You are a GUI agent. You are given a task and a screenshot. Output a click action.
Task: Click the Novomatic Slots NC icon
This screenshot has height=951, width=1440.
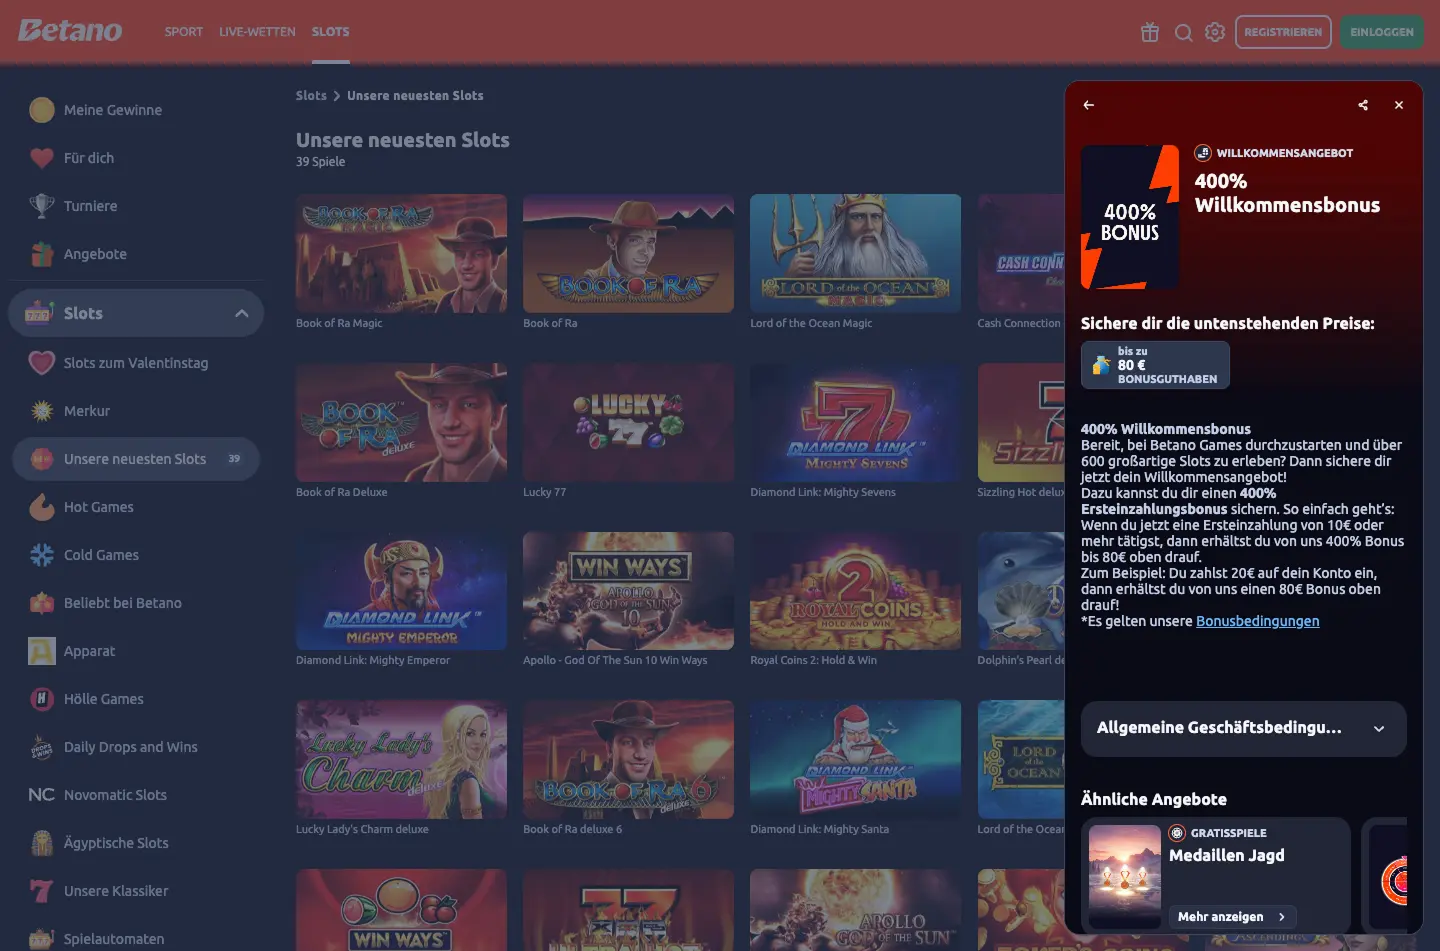coord(42,795)
